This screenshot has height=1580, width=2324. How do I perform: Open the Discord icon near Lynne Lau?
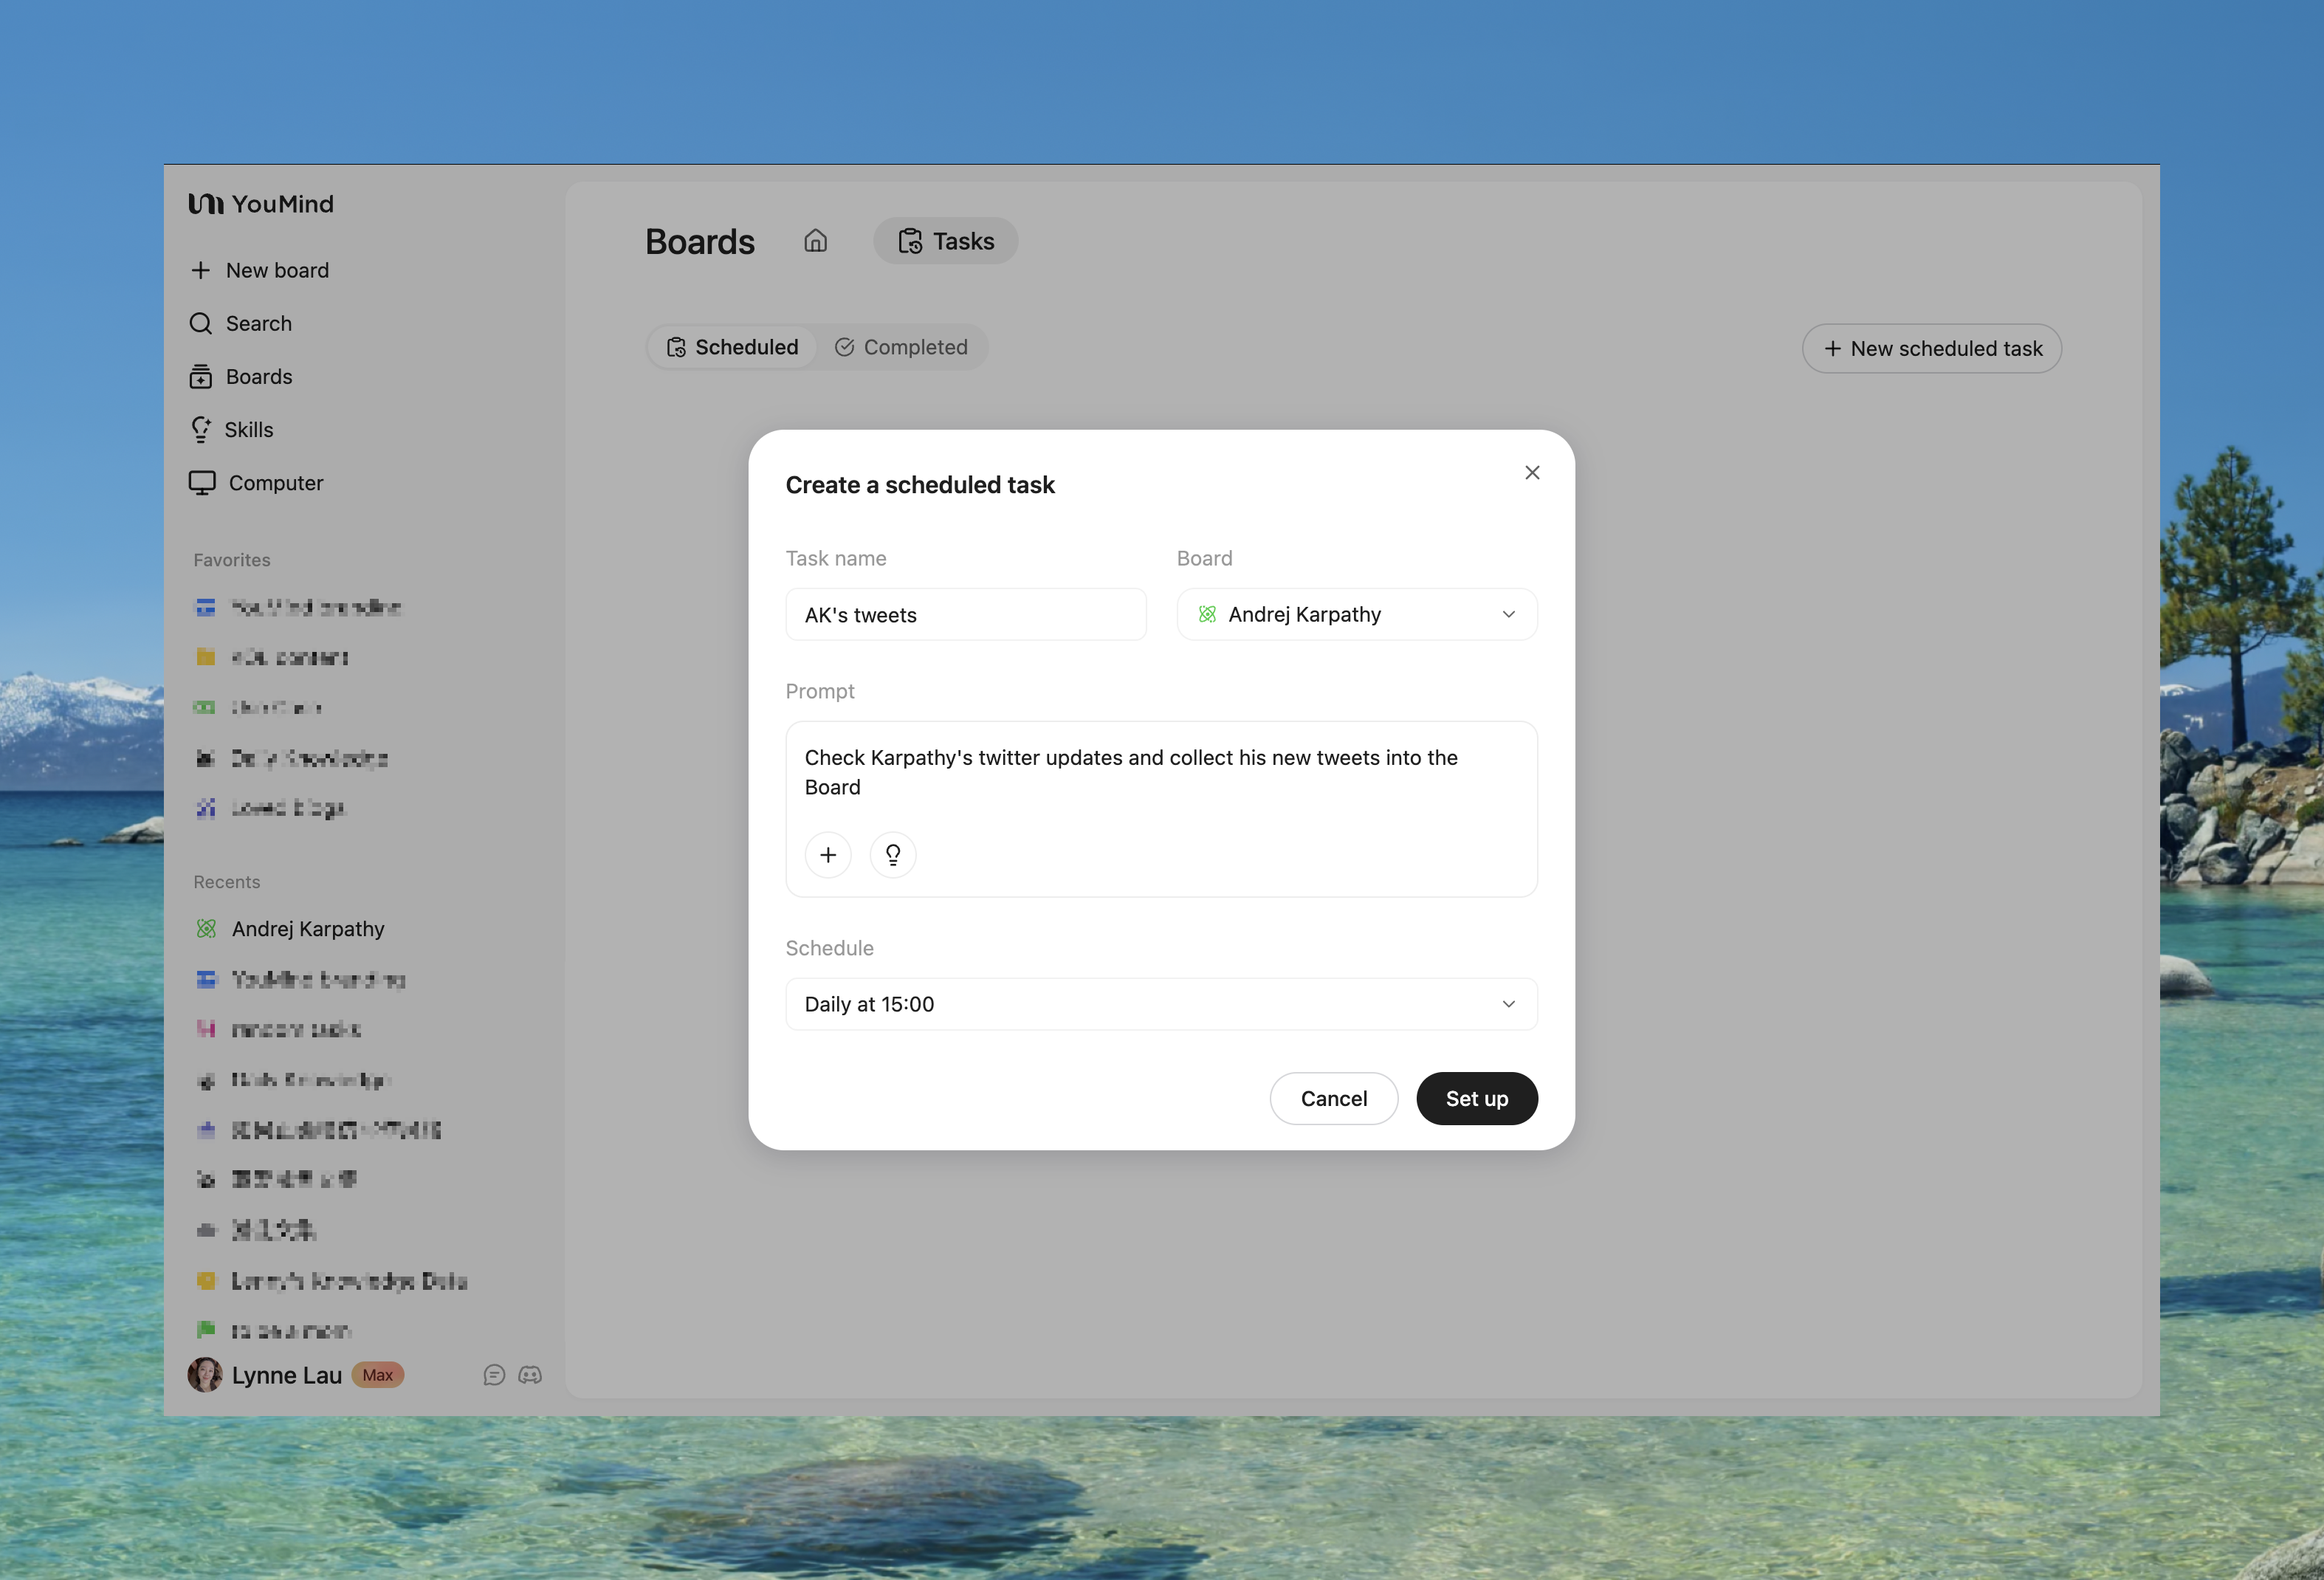(x=530, y=1375)
